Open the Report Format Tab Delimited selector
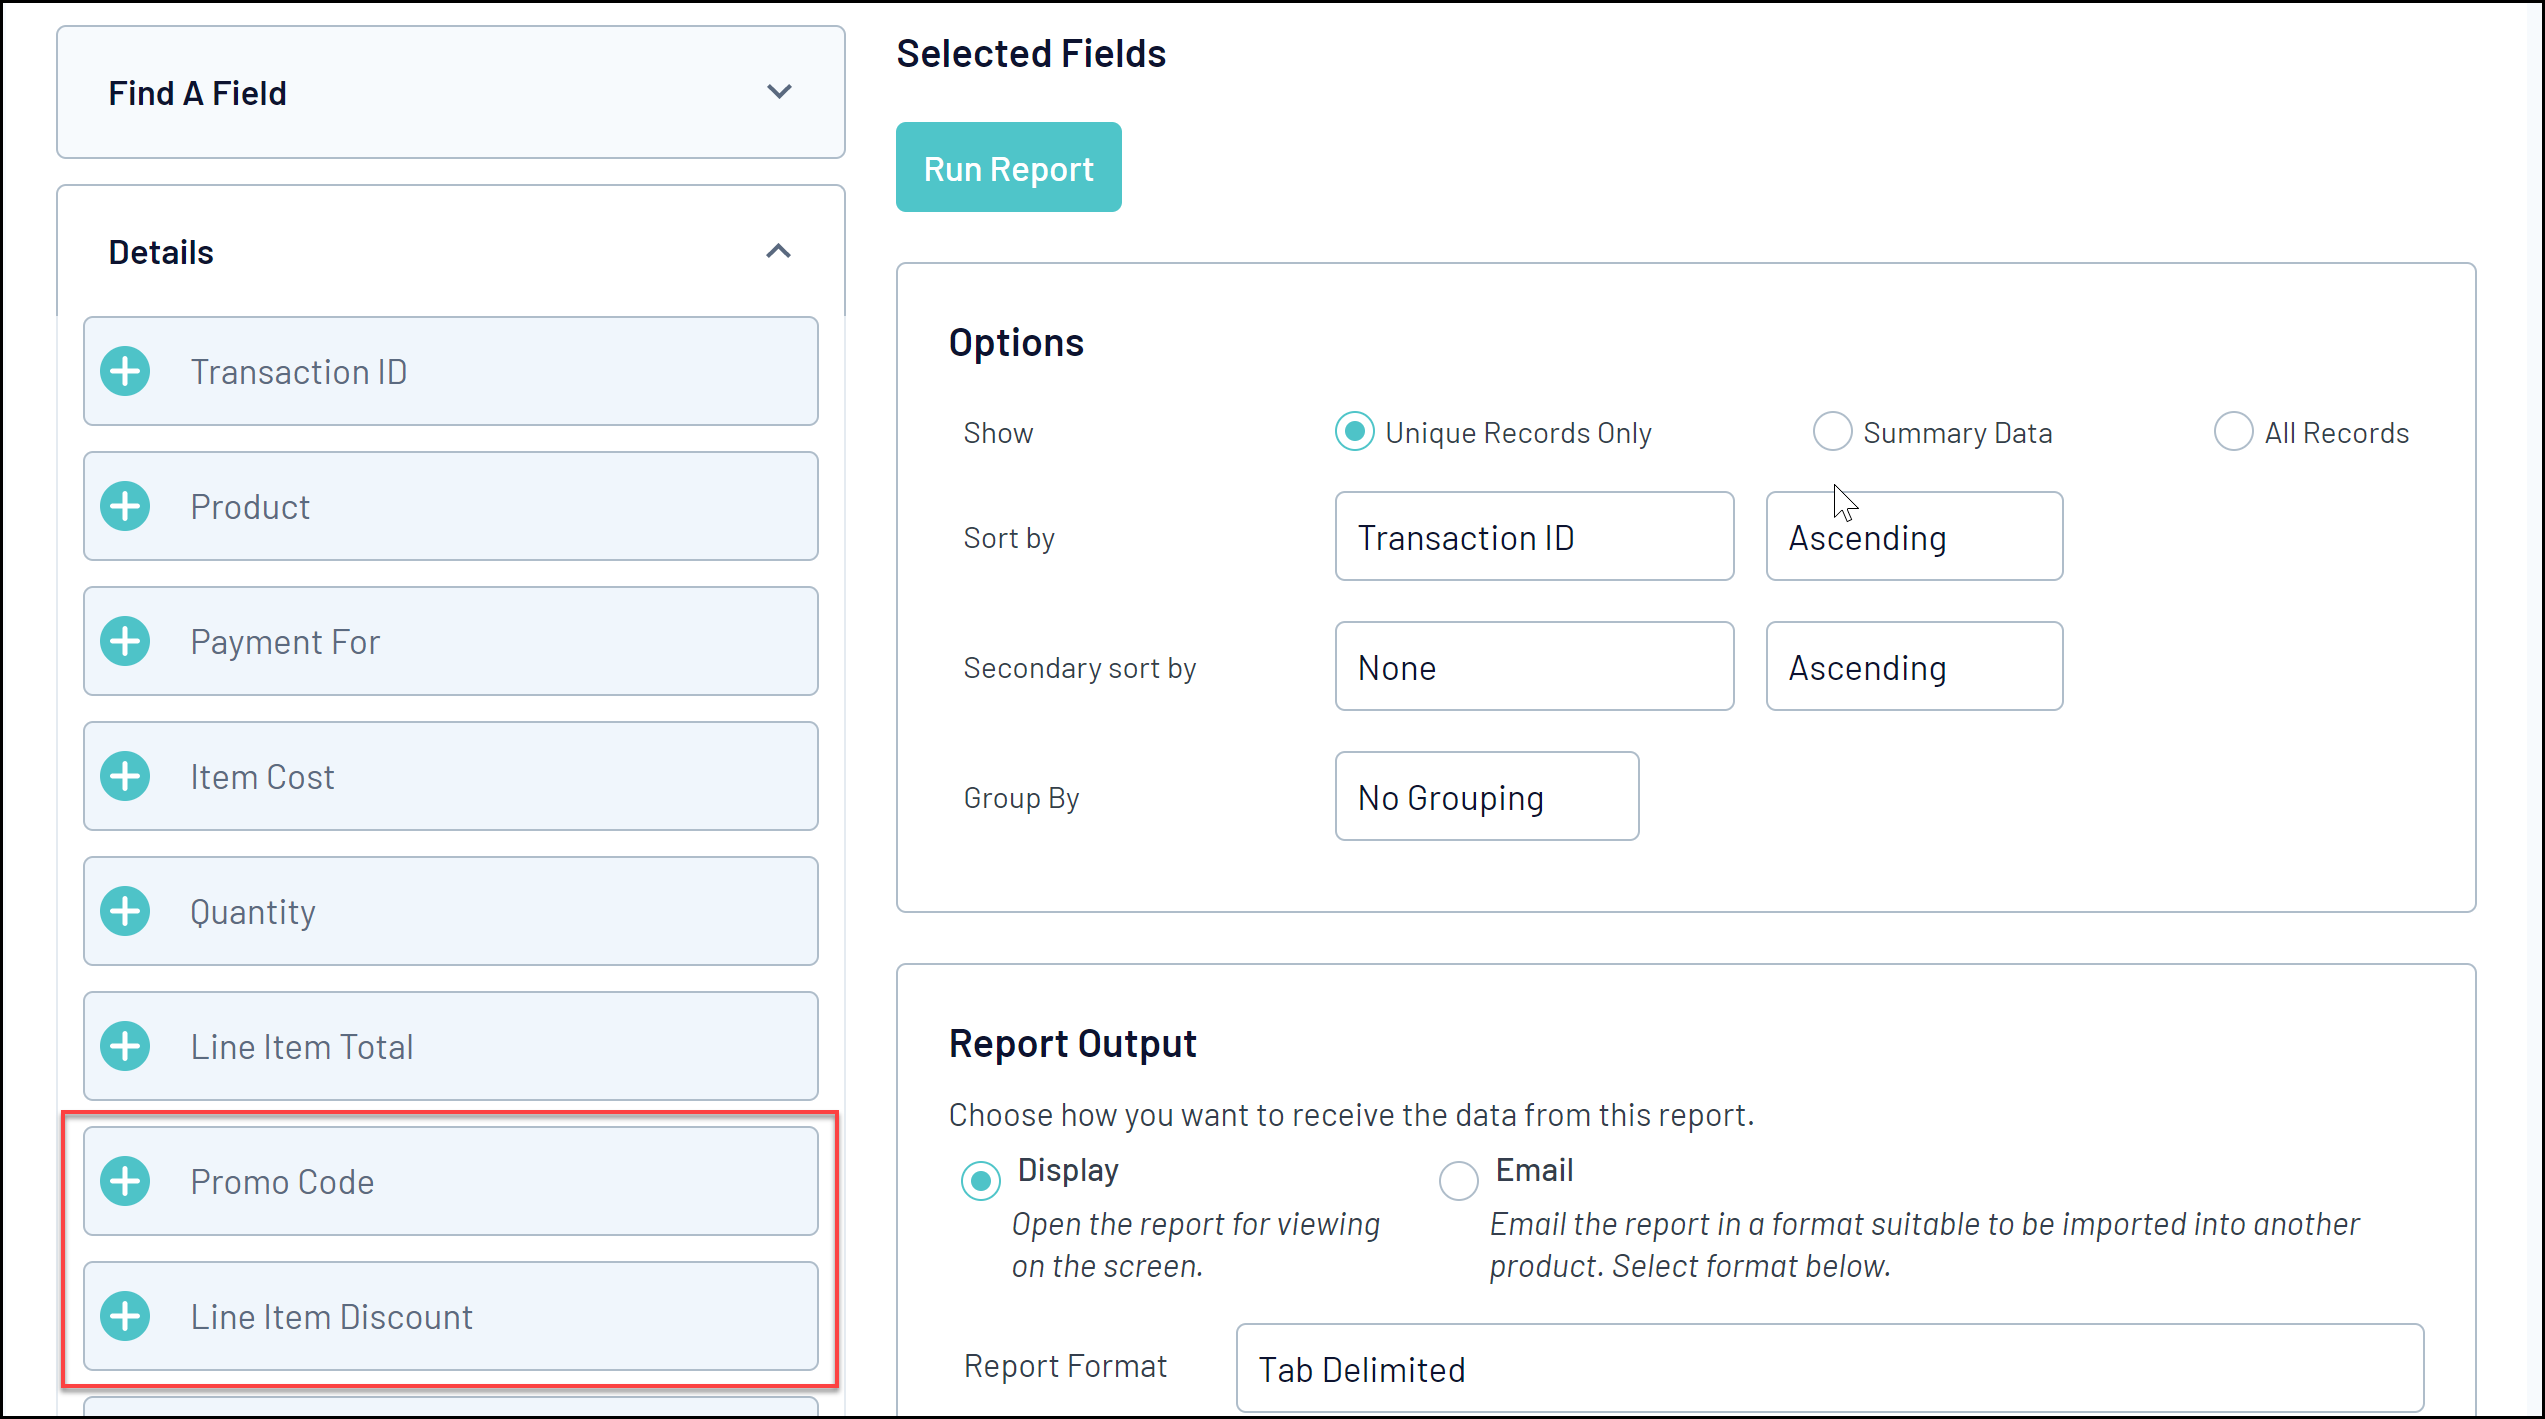The width and height of the screenshot is (2545, 1419). [x=1829, y=1369]
